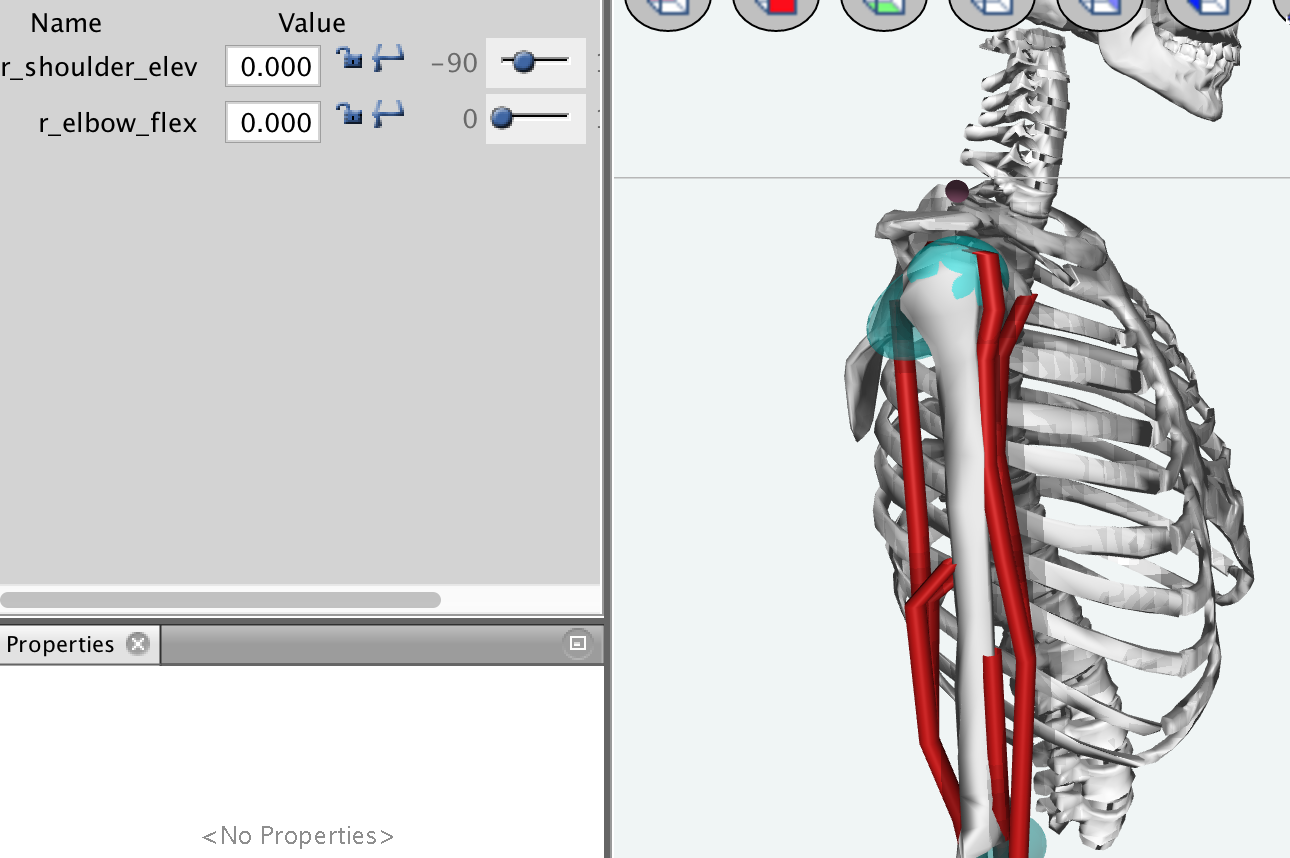1290x858 pixels.
Task: Close the Properties panel tab
Action: point(138,644)
